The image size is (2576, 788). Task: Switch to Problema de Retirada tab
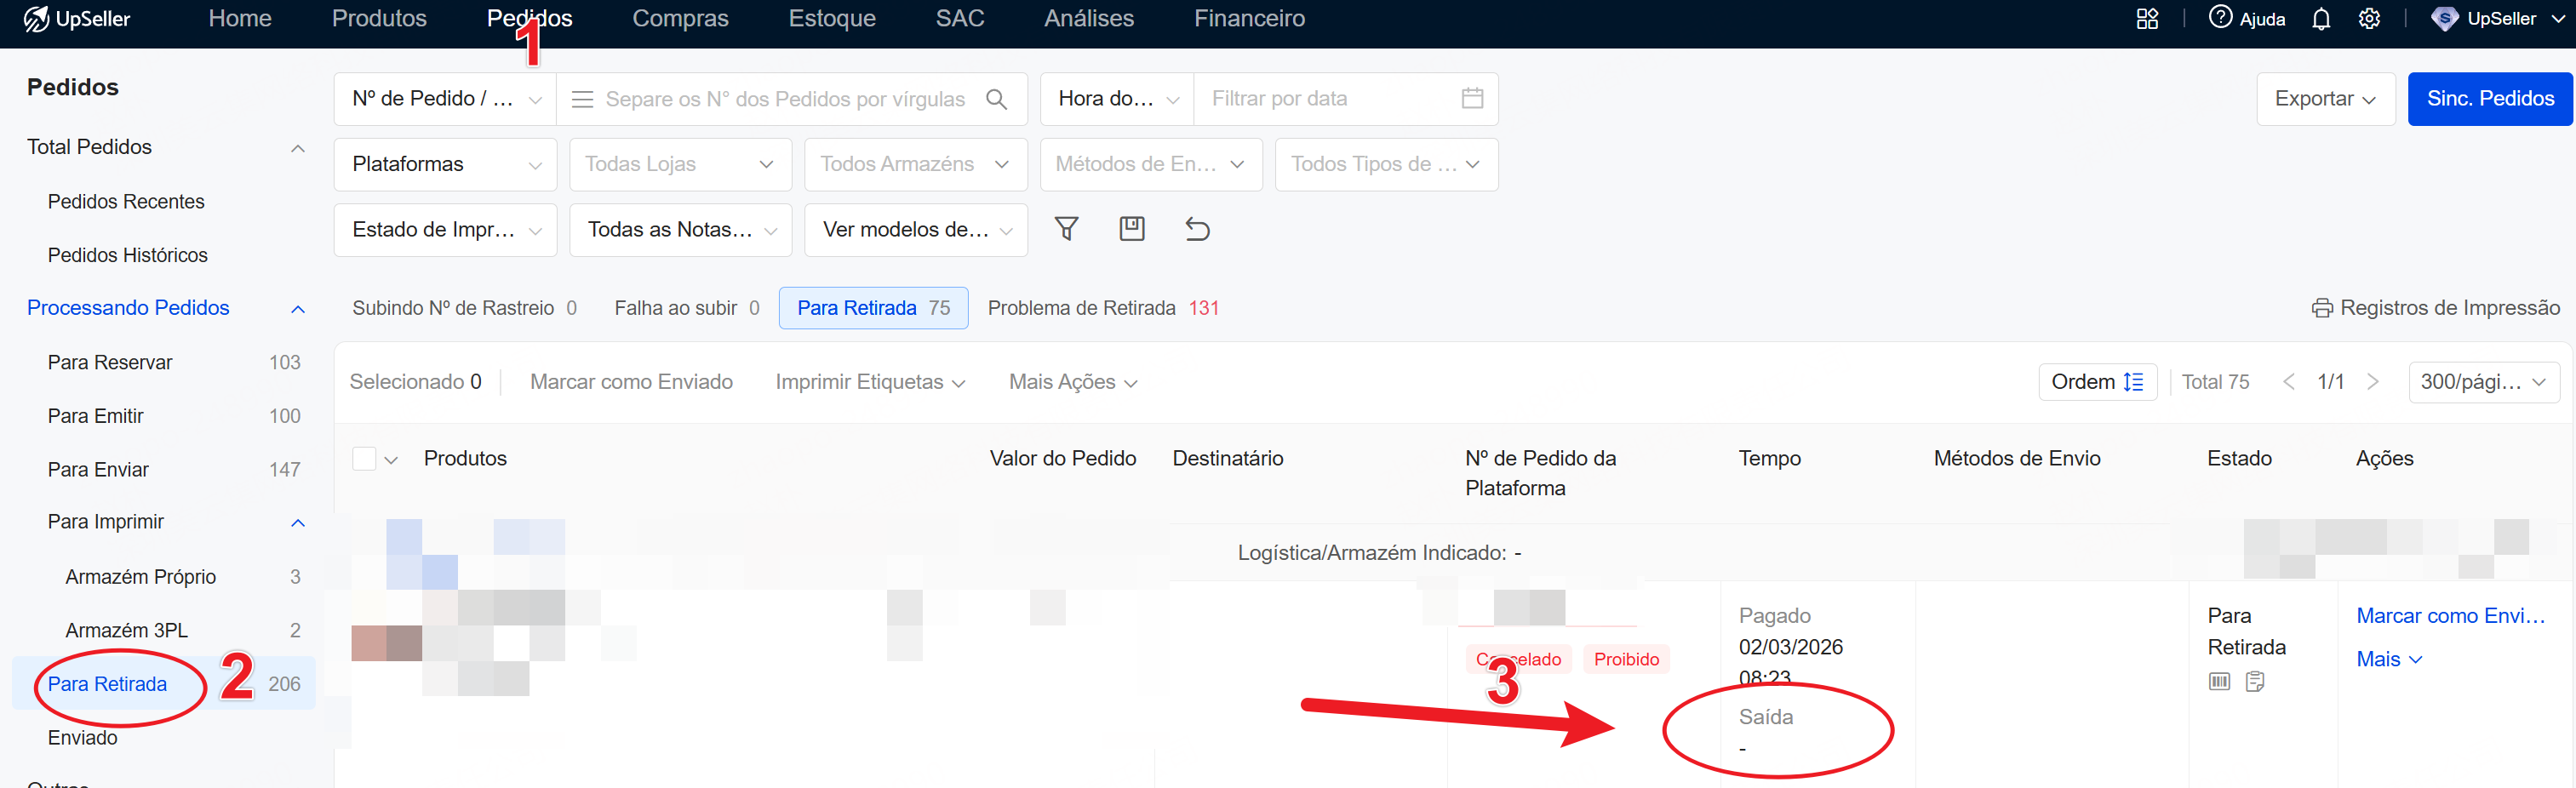(1103, 308)
